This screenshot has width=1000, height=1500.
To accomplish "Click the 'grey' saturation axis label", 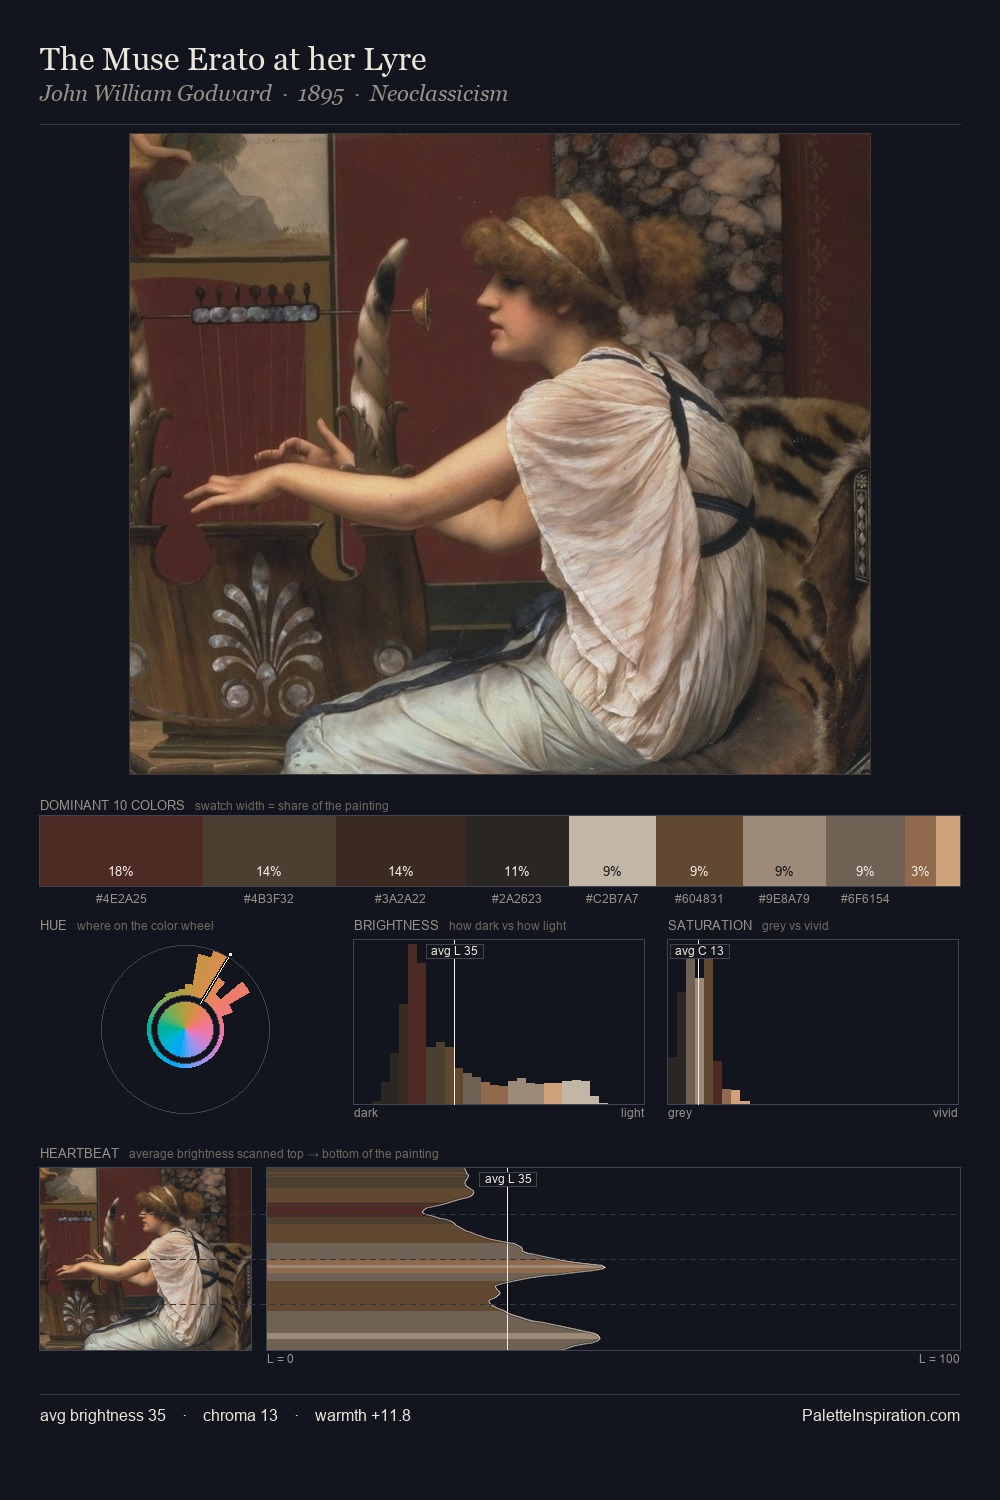I will [680, 1112].
